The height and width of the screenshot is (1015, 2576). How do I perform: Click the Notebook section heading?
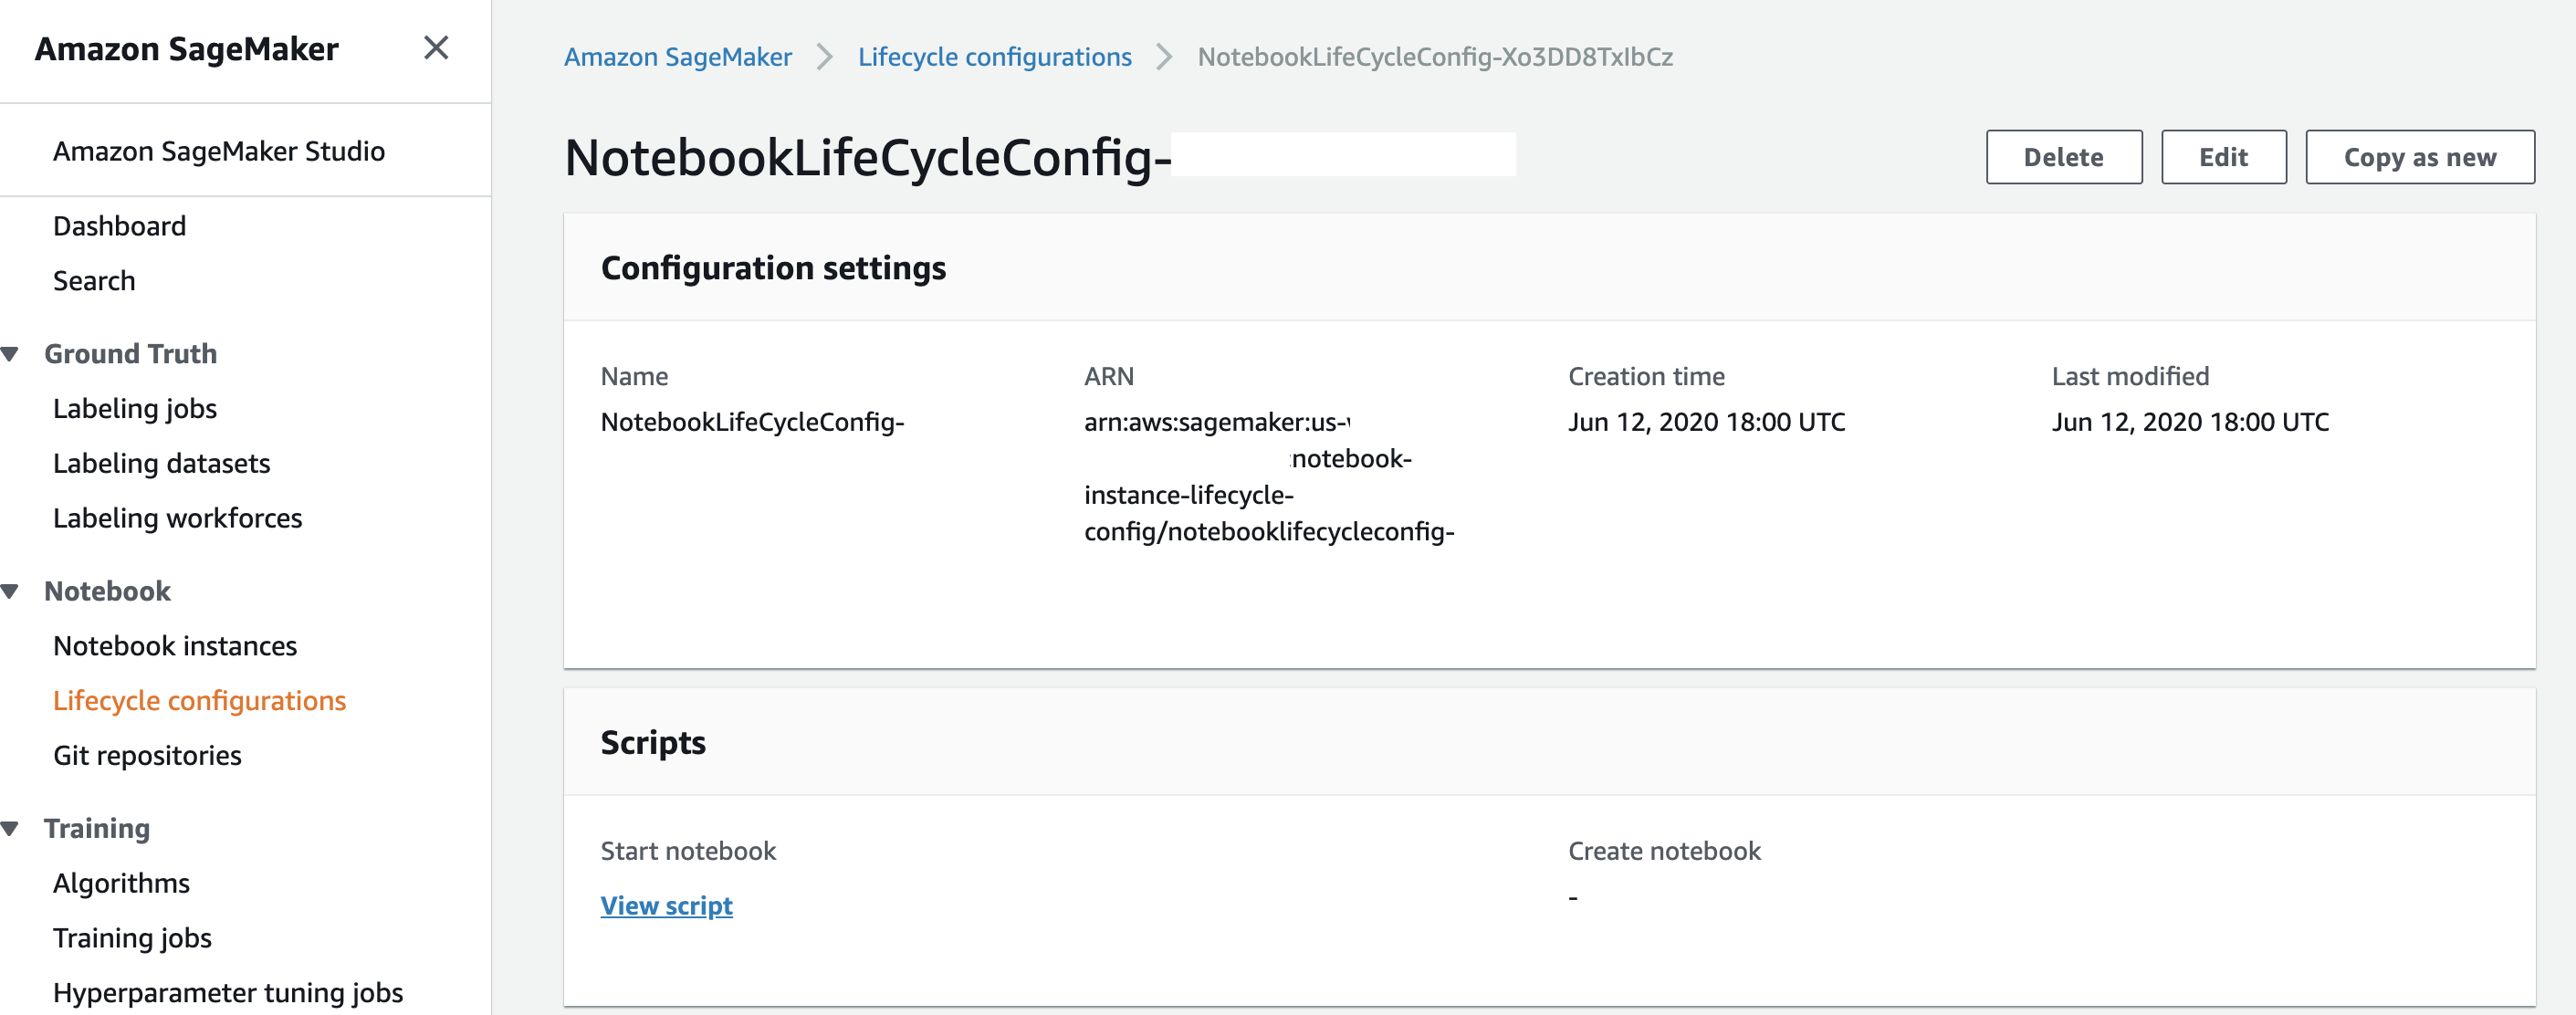coord(108,591)
